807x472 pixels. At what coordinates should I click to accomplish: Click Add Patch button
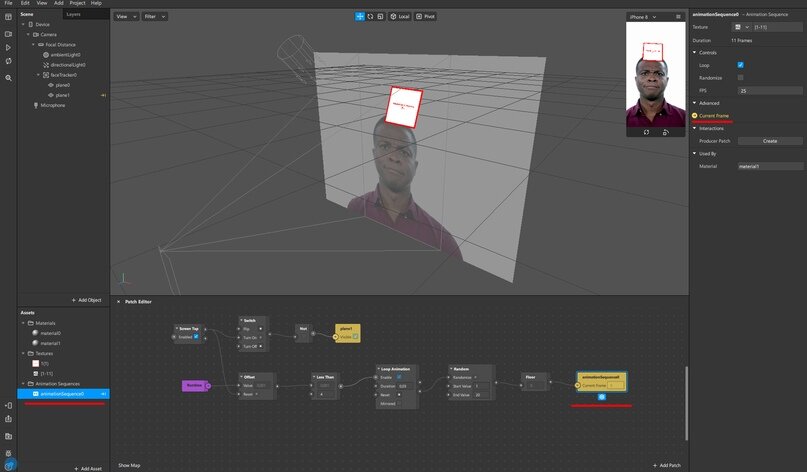[668, 465]
